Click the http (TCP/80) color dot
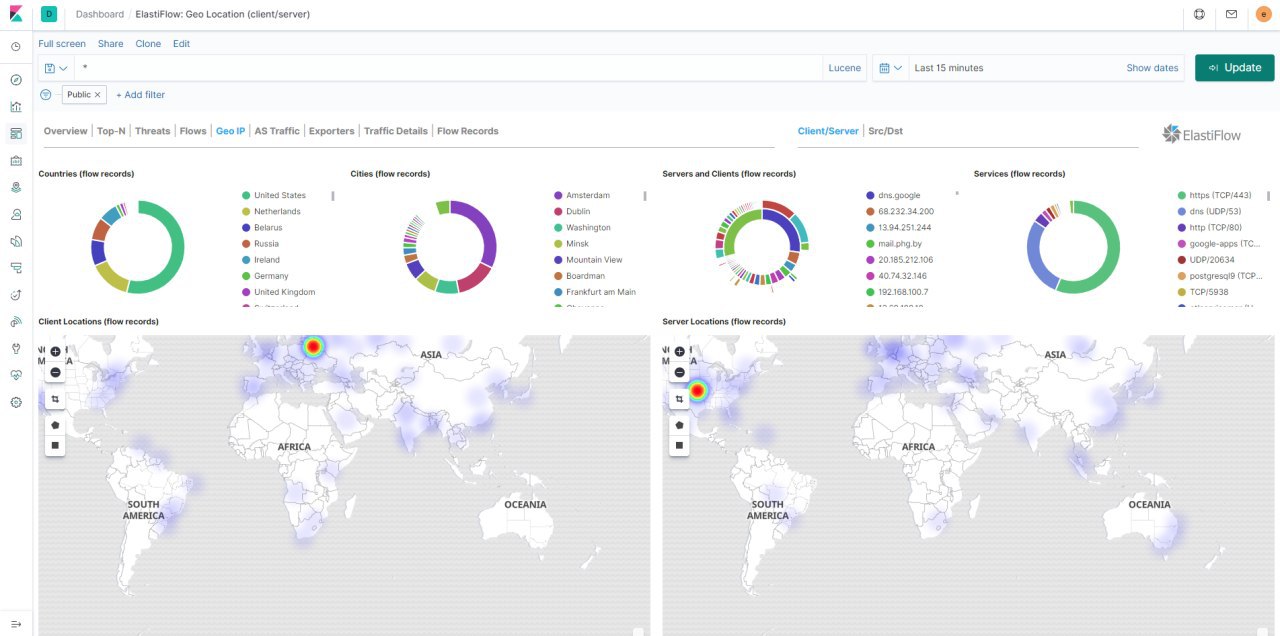This screenshot has width=1280, height=636. point(1182,227)
